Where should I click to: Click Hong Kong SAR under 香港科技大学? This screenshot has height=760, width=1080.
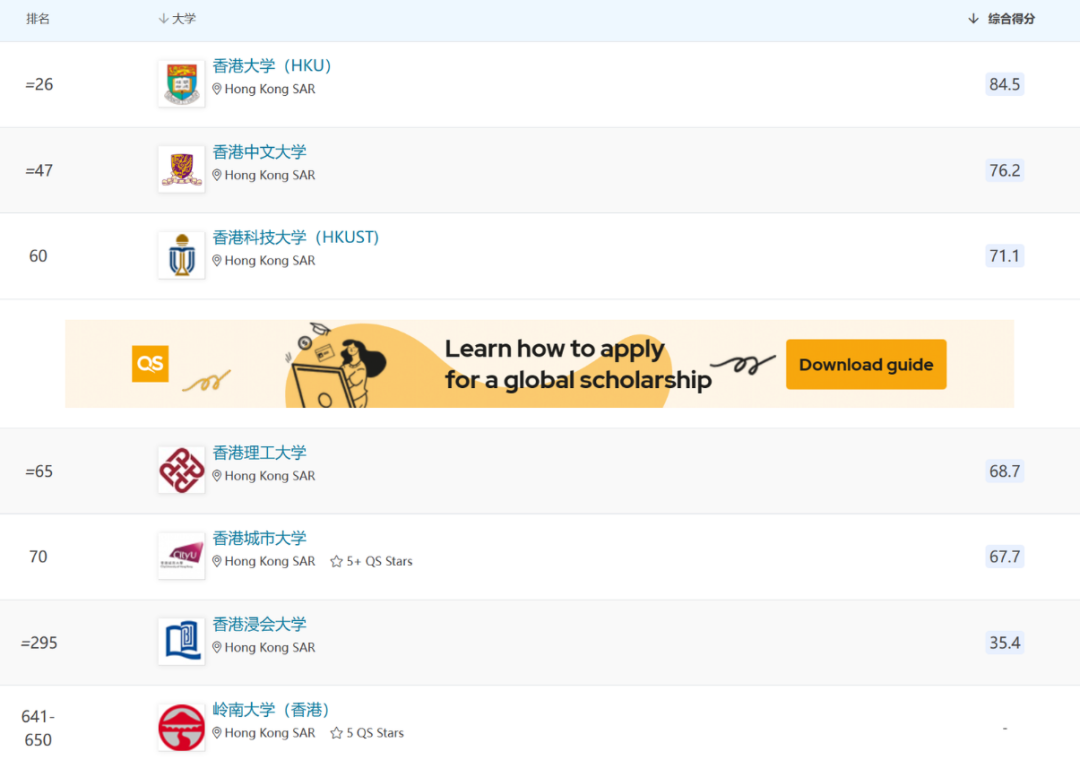point(270,260)
